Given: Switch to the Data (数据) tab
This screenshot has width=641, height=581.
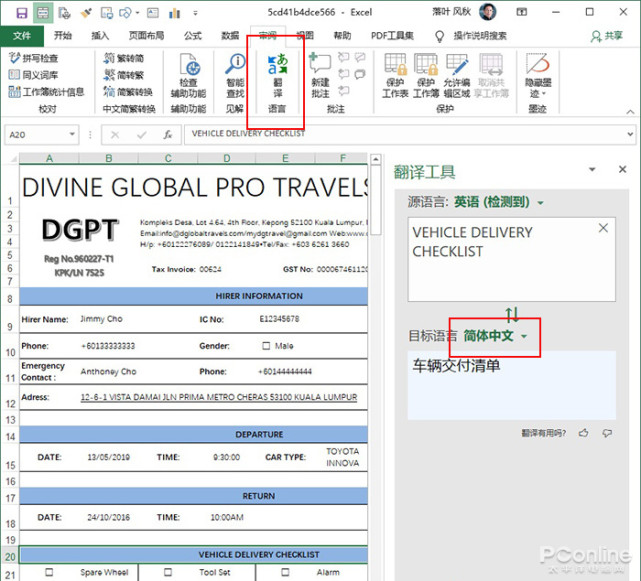Looking at the screenshot, I should (230, 36).
